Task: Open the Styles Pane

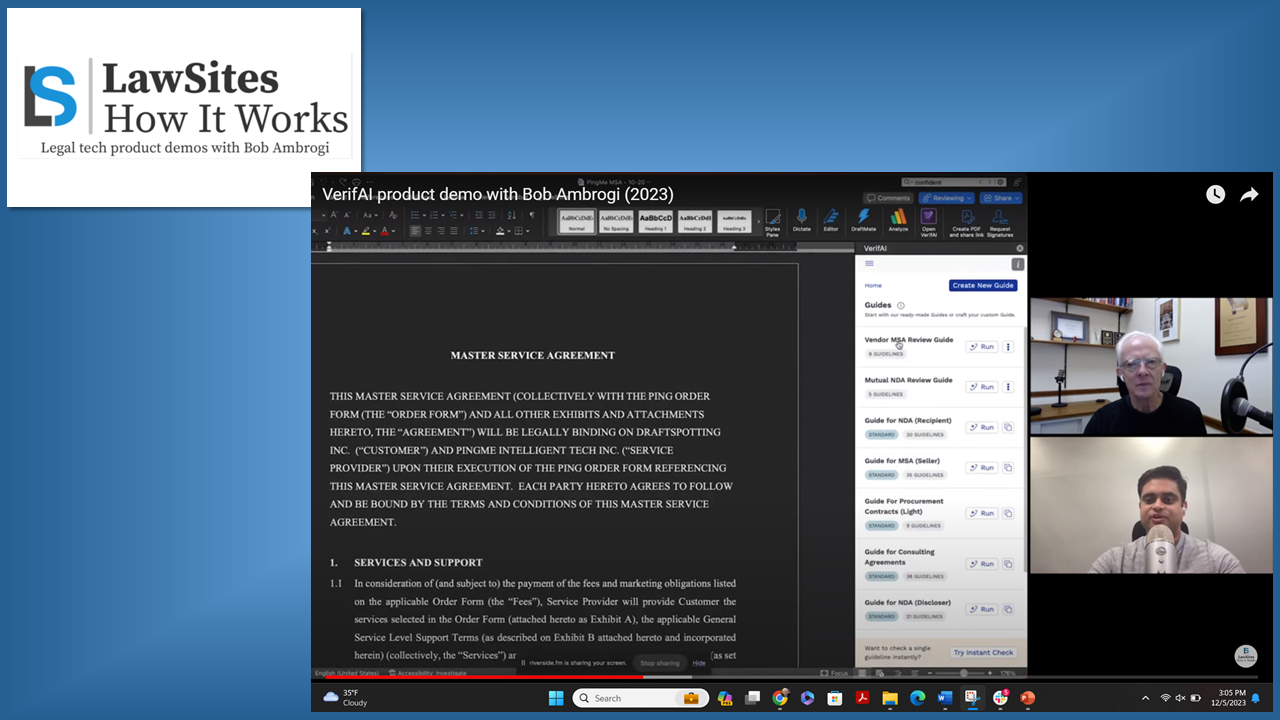Action: click(x=772, y=221)
